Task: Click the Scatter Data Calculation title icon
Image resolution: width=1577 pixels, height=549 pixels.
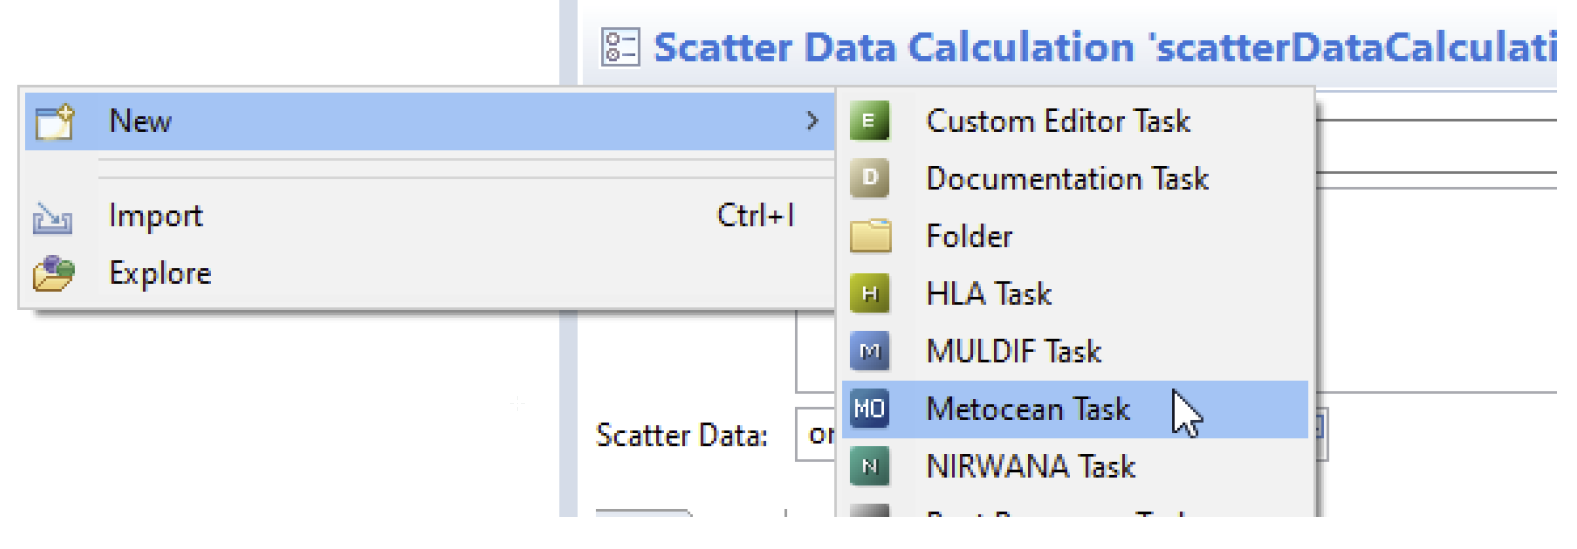Action: 620,47
